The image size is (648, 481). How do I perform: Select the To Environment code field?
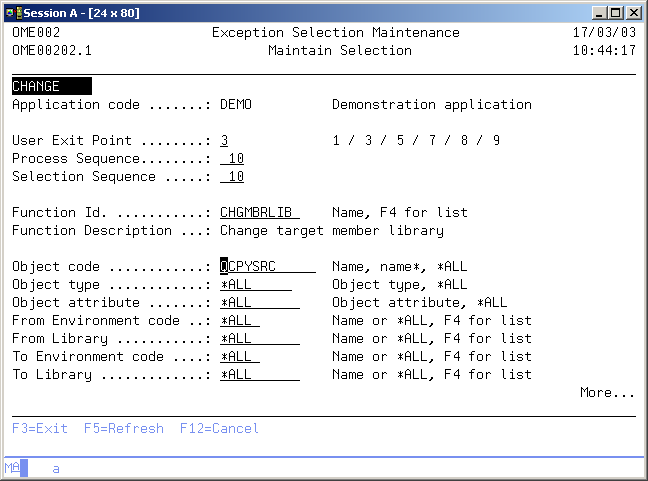pyautogui.click(x=240, y=357)
